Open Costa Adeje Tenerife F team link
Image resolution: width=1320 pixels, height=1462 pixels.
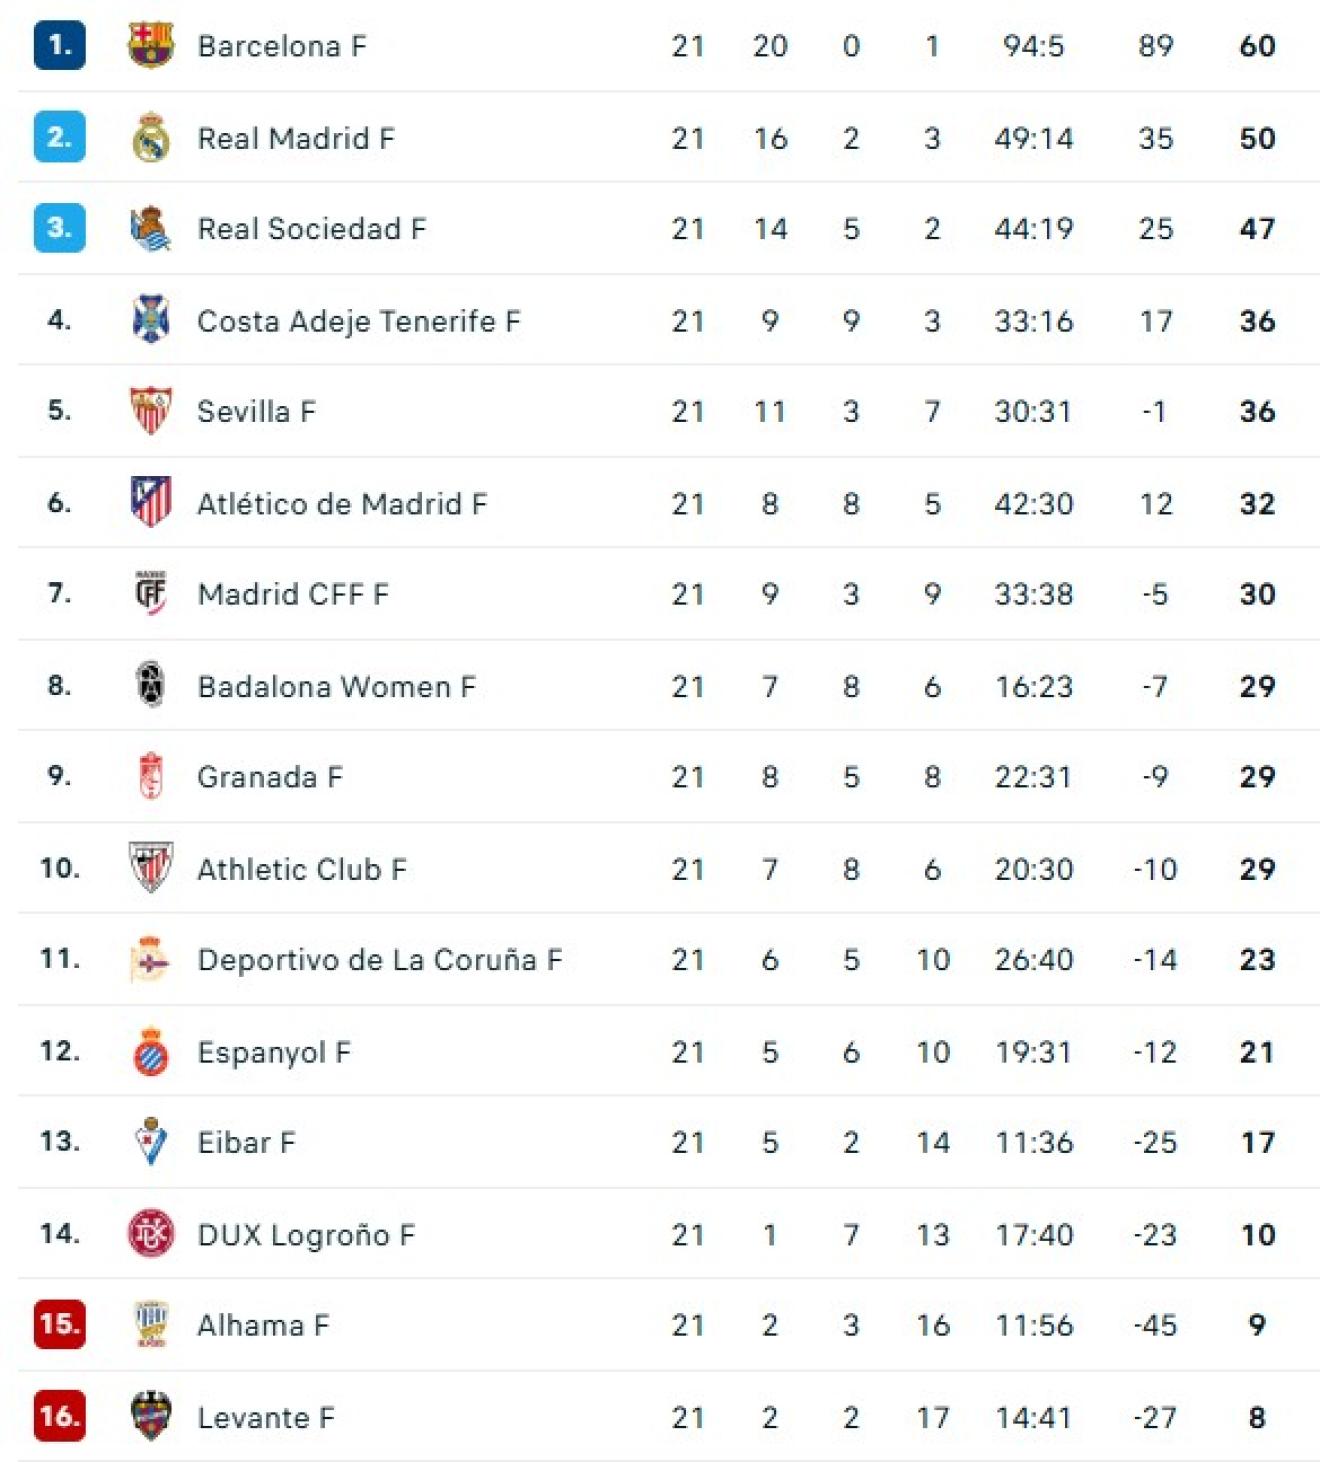[359, 321]
